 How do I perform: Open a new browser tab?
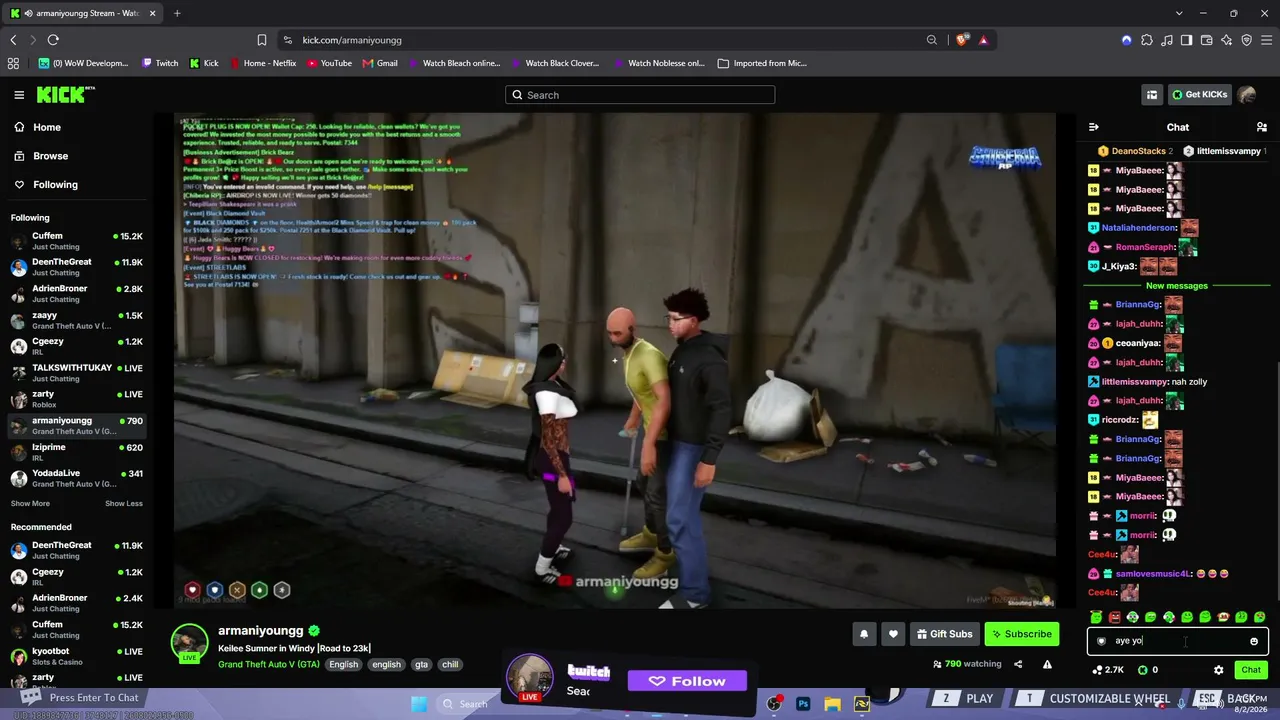[177, 13]
